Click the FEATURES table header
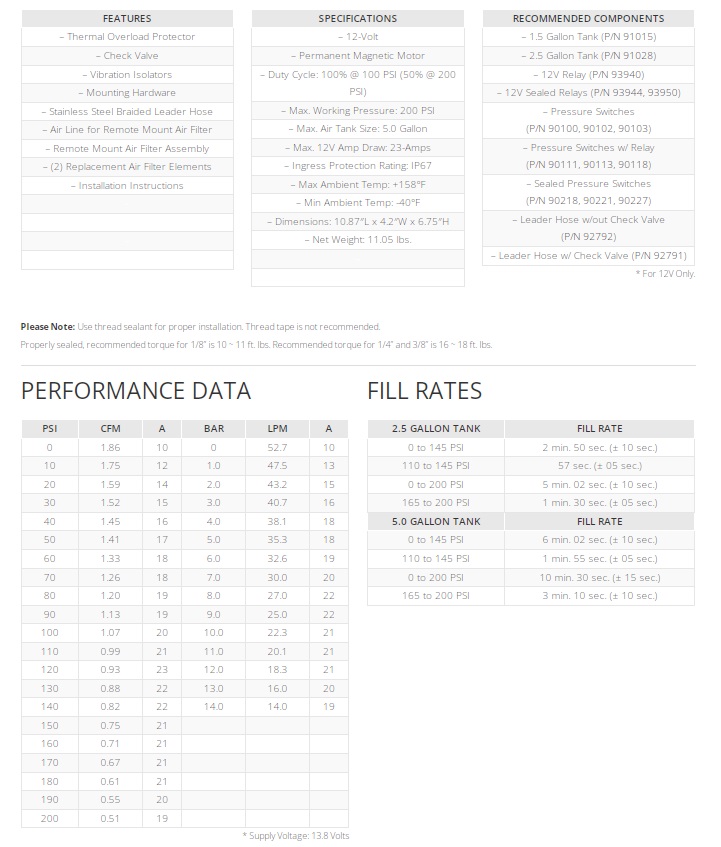This screenshot has height=847, width=721. point(127,18)
